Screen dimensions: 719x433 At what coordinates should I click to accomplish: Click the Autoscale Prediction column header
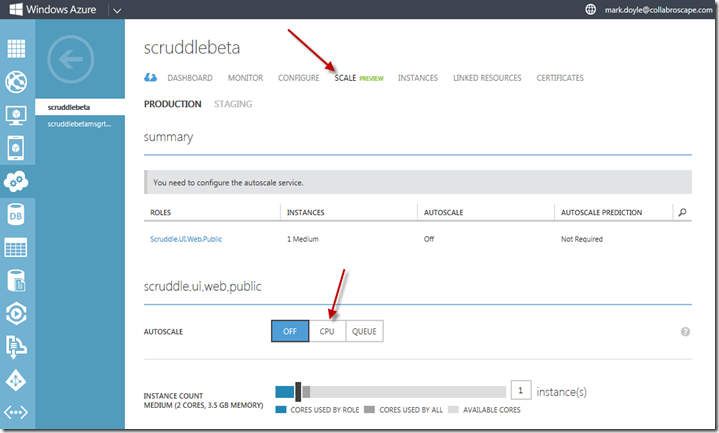601,212
